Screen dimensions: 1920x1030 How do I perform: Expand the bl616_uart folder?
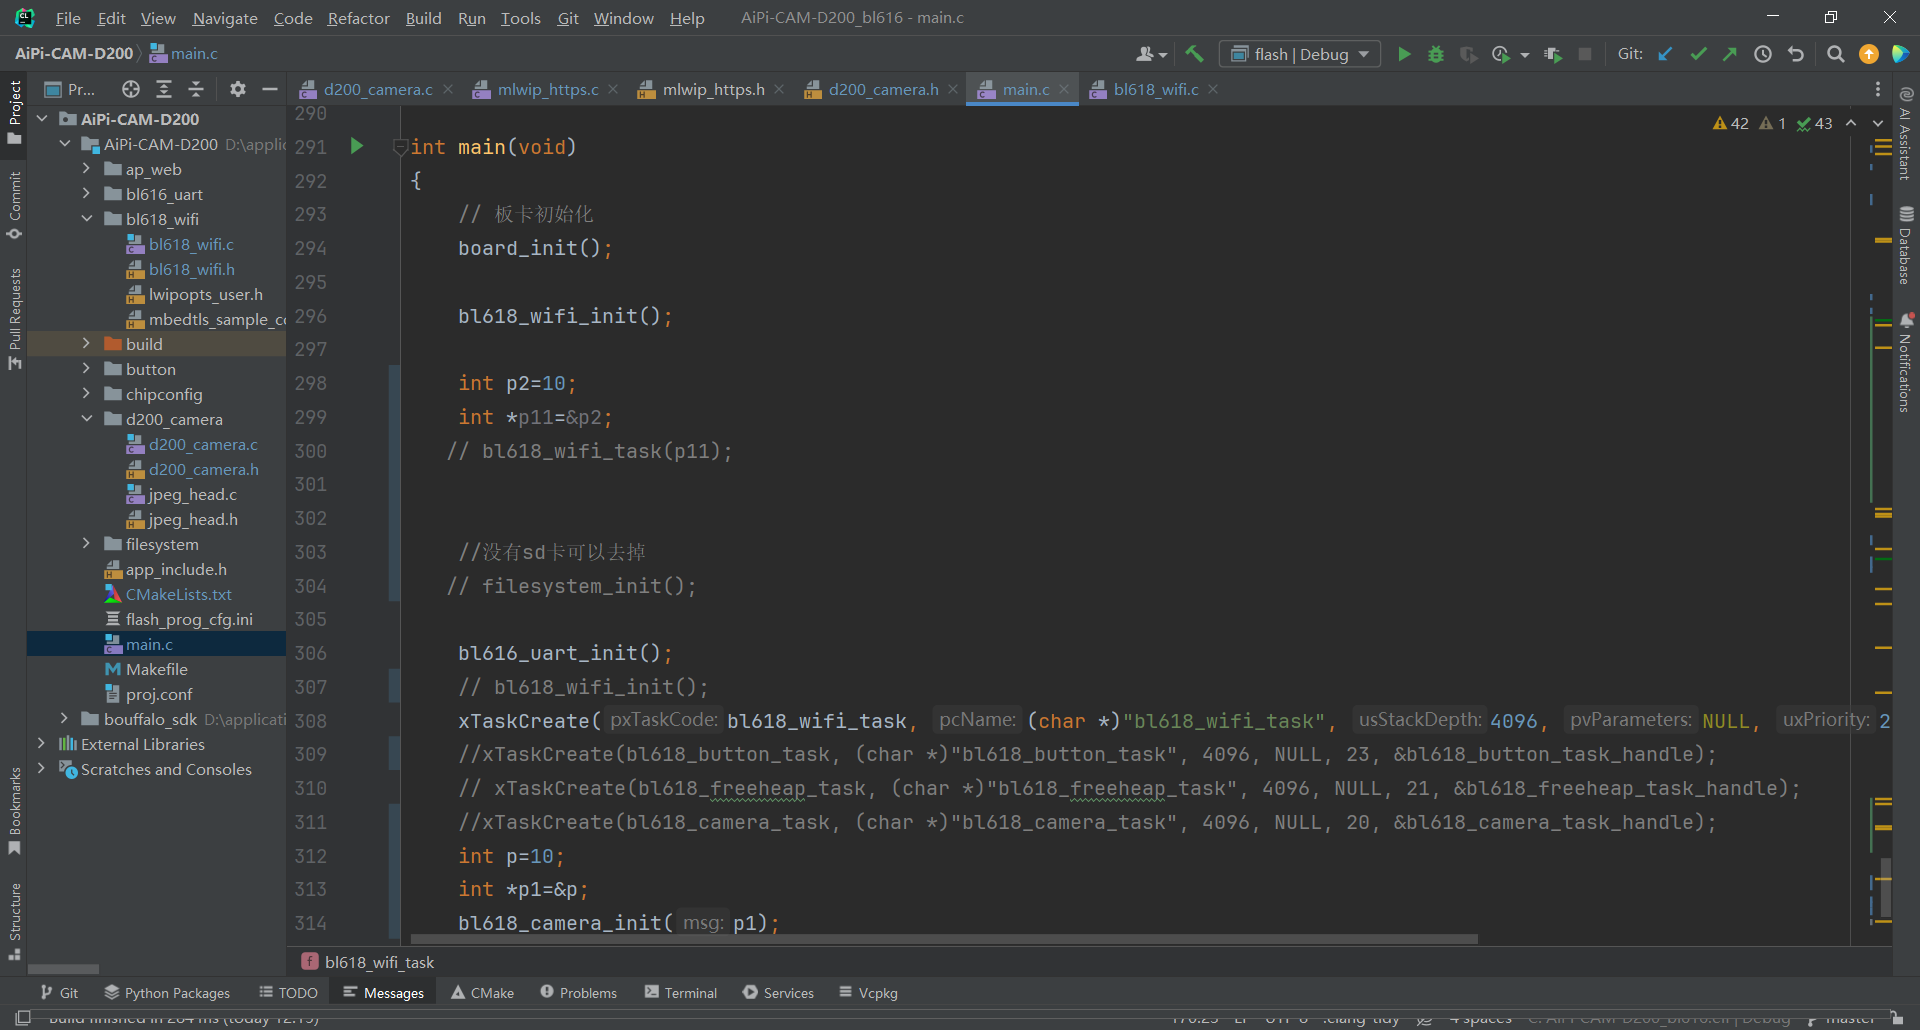86,194
